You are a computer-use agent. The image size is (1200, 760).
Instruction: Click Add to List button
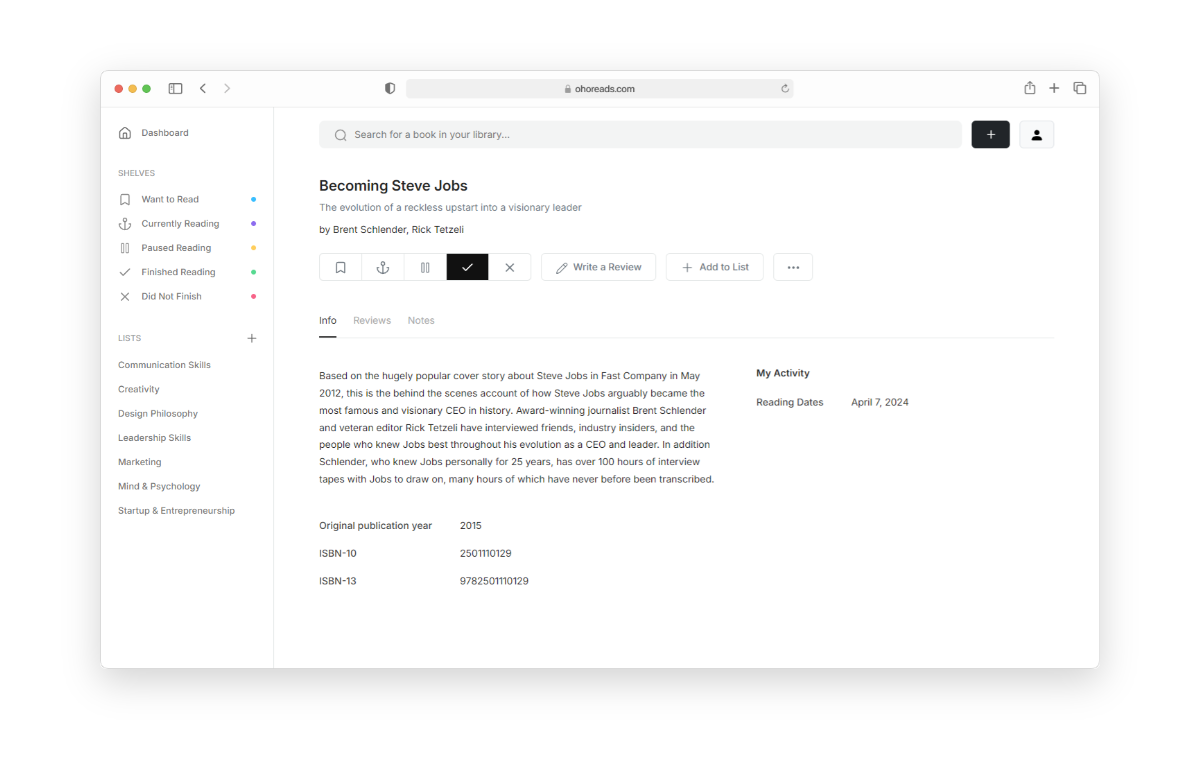(715, 267)
